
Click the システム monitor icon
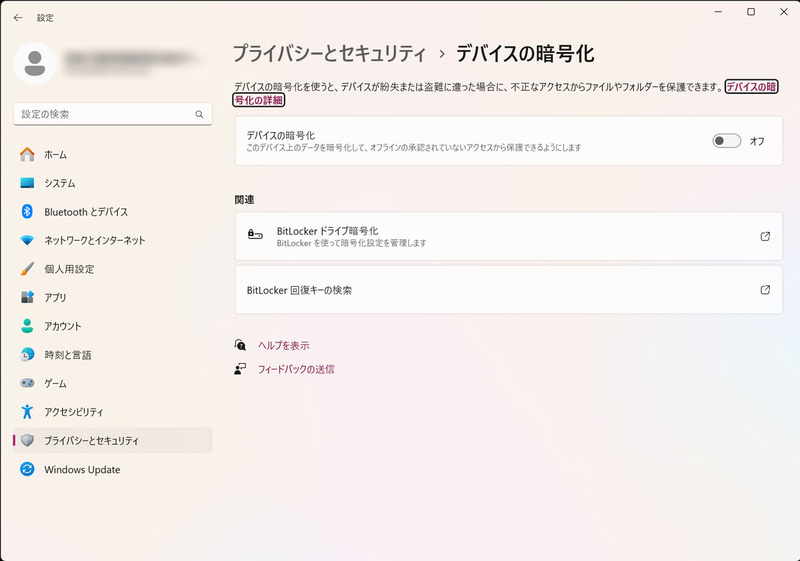27,183
